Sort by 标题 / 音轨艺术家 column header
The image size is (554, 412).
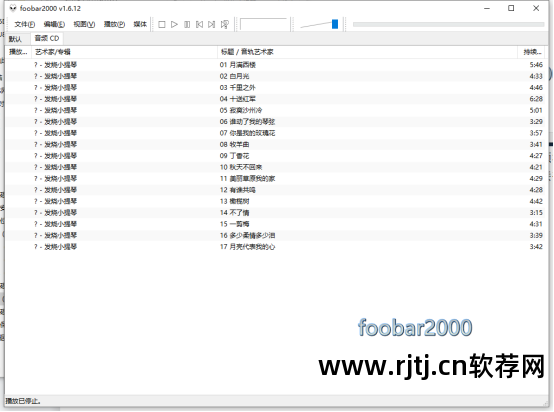(367, 52)
